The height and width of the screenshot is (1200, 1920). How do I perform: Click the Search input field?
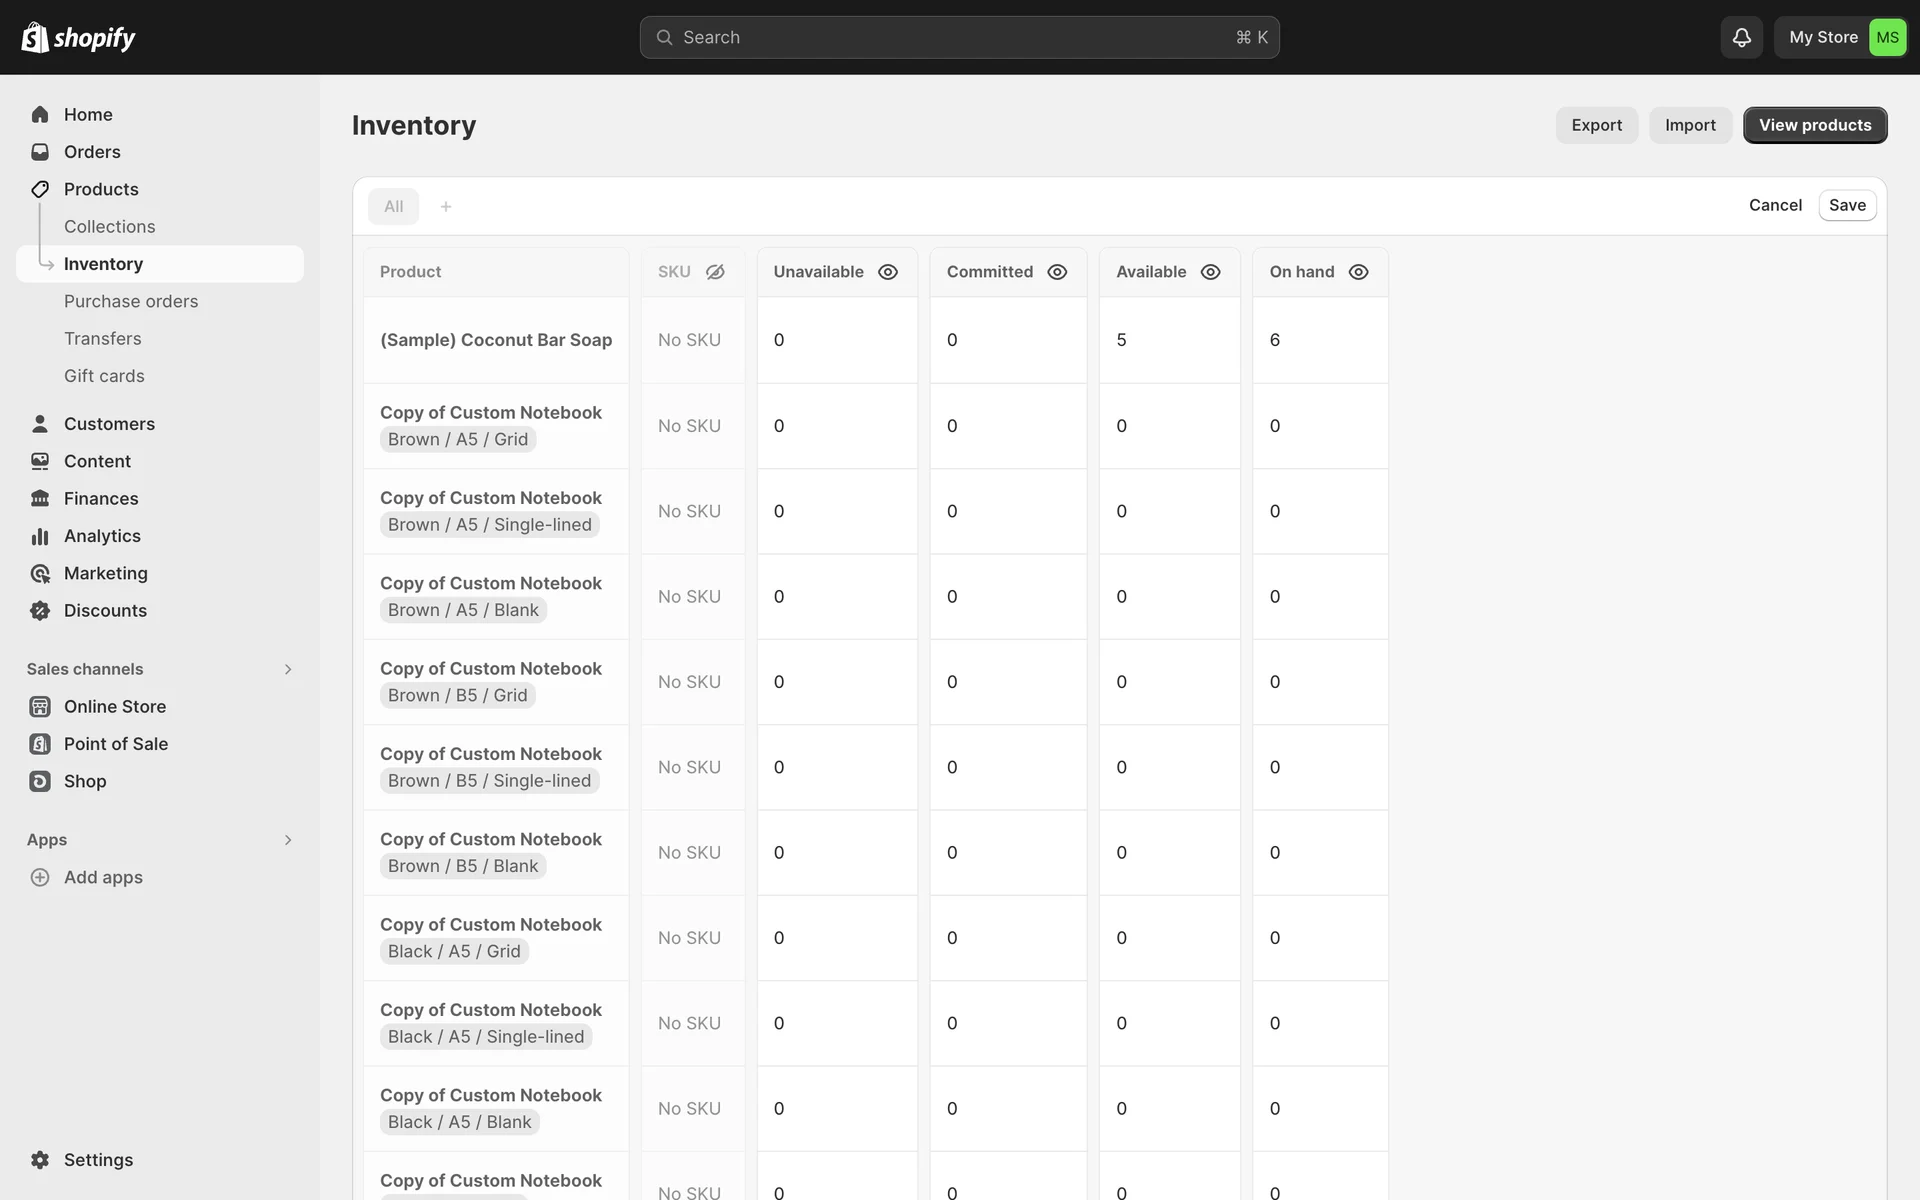(959, 38)
